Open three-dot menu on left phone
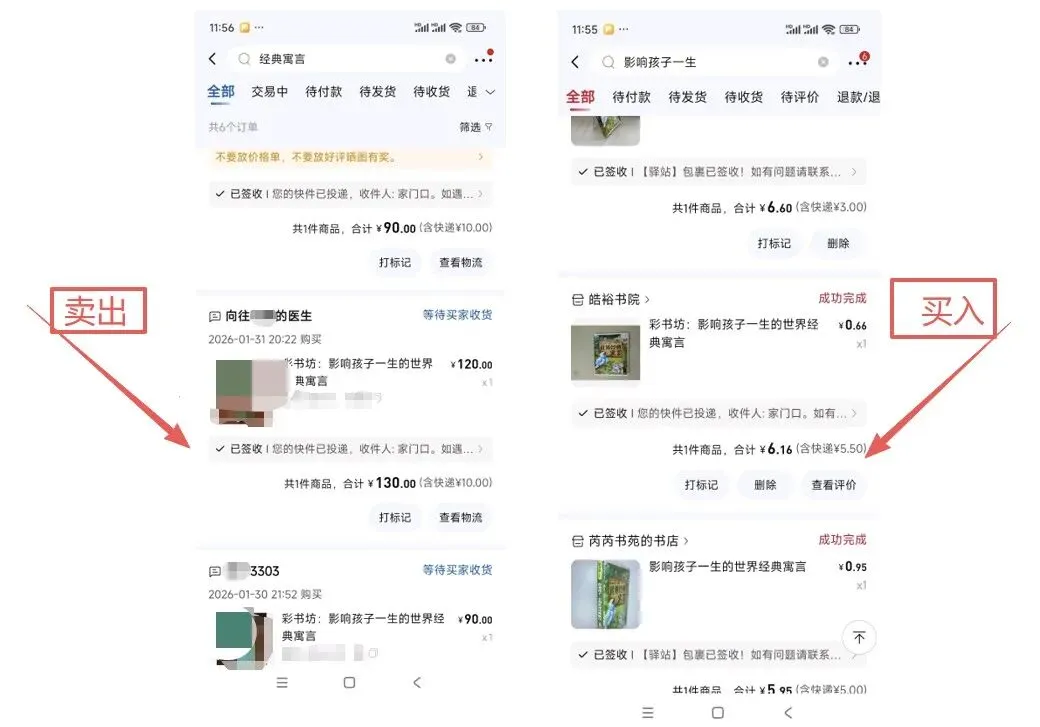Viewport: 1040px width, 727px height. [x=484, y=59]
